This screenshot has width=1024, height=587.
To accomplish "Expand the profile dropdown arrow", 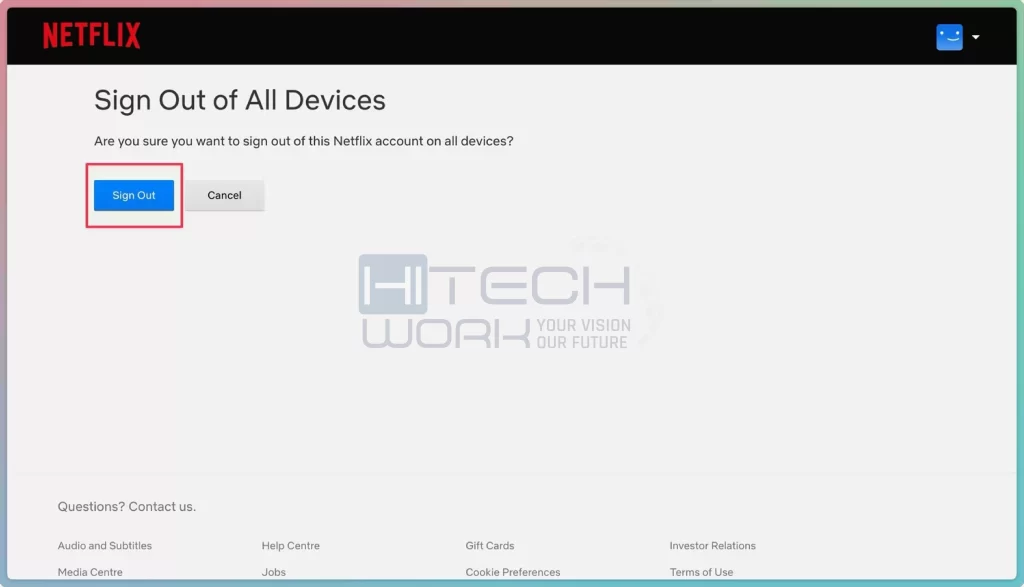I will click(x=976, y=37).
